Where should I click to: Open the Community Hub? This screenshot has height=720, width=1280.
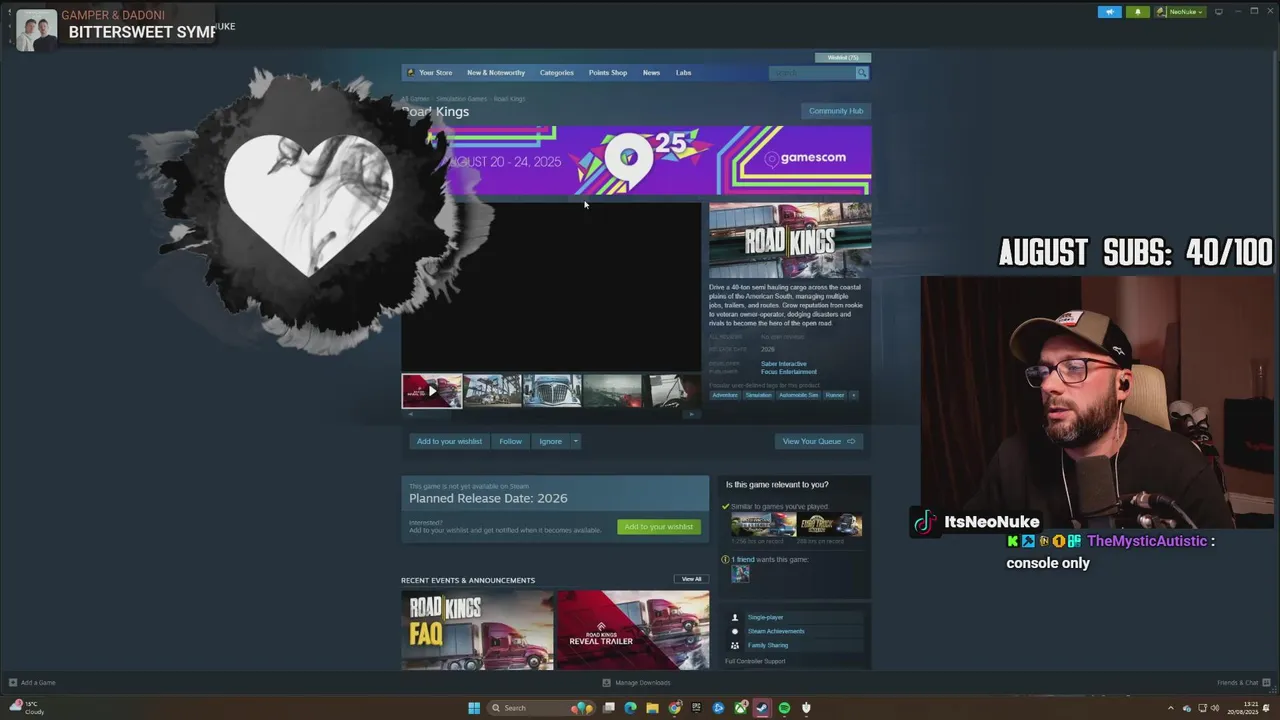(836, 111)
